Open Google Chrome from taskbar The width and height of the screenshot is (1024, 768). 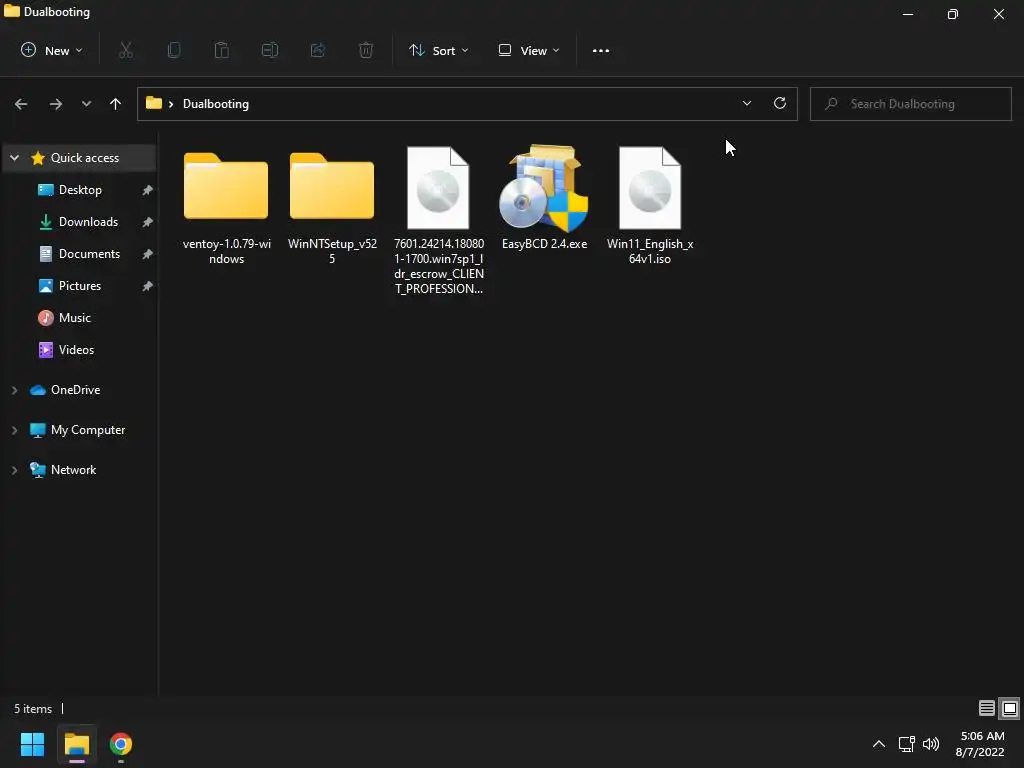[x=121, y=744]
